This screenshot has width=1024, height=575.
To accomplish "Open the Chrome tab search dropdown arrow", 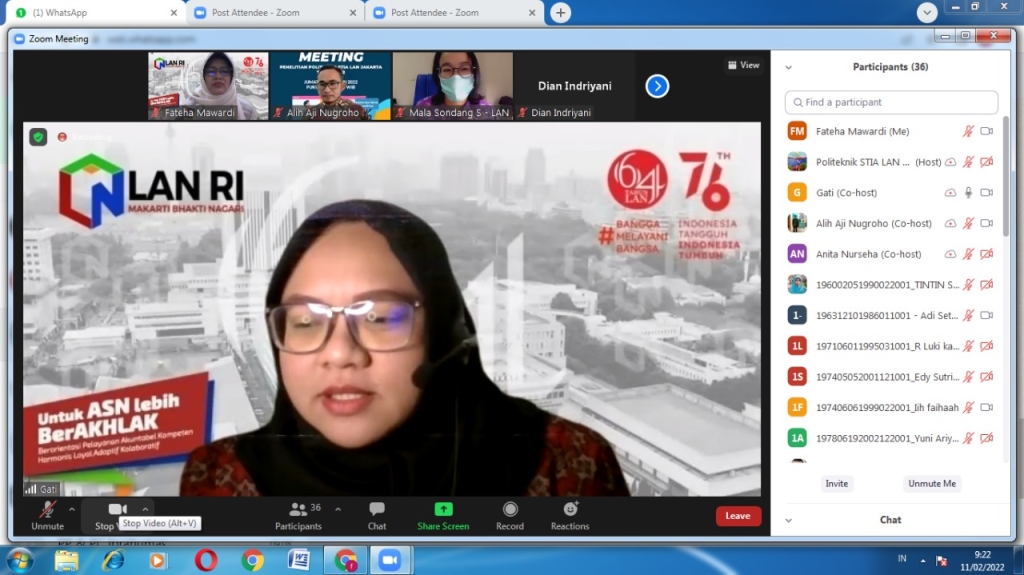I will pyautogui.click(x=927, y=12).
